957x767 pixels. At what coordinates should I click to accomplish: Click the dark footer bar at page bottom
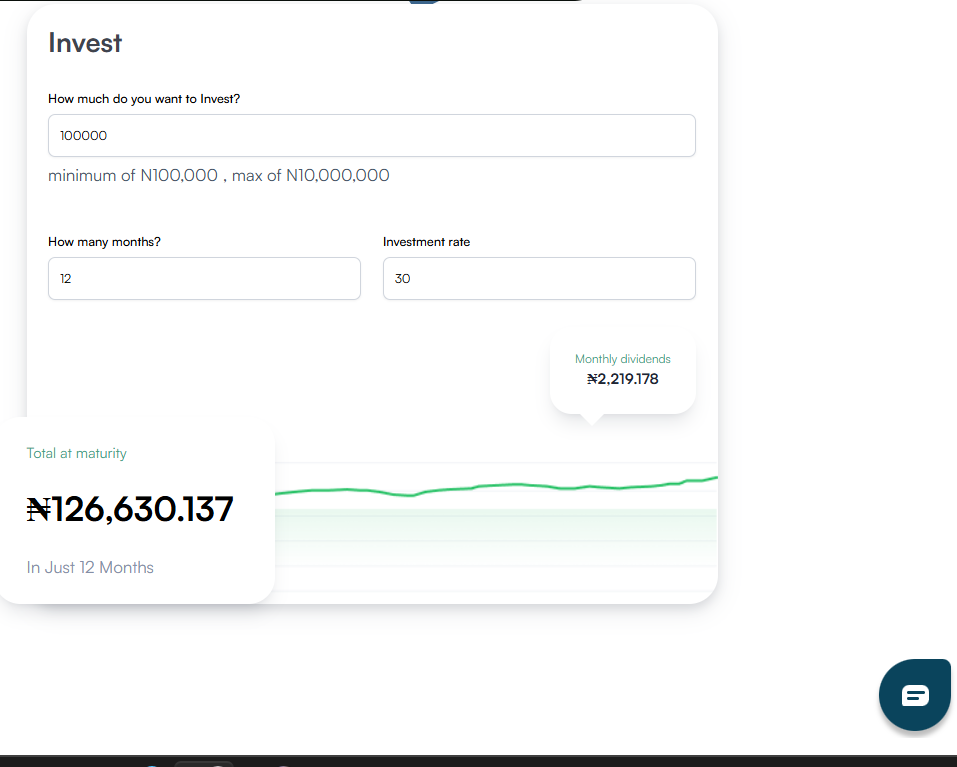pos(478,758)
